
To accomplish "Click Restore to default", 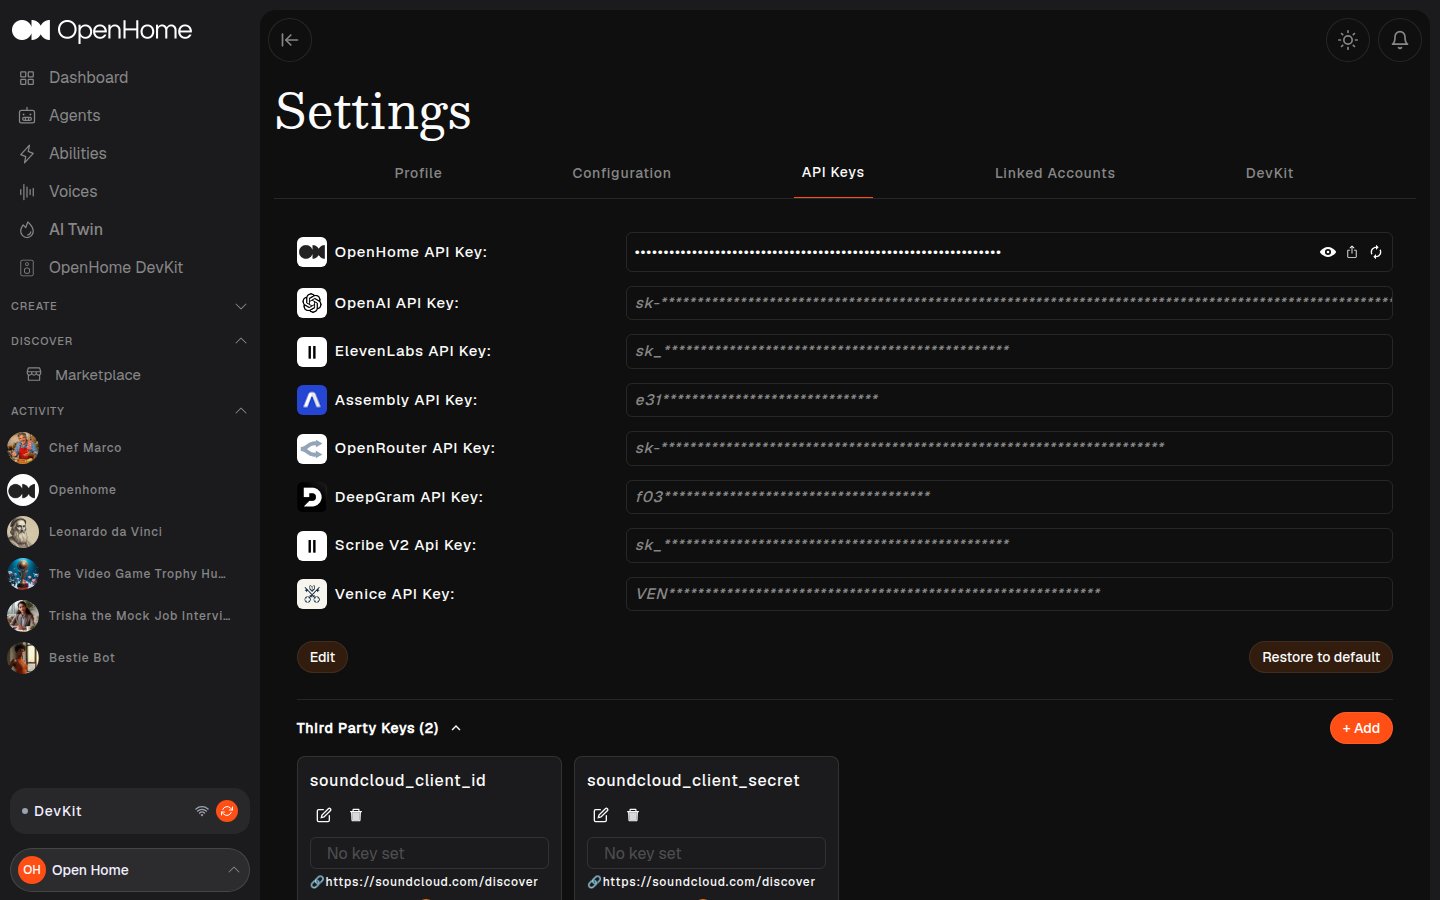I will (1321, 657).
